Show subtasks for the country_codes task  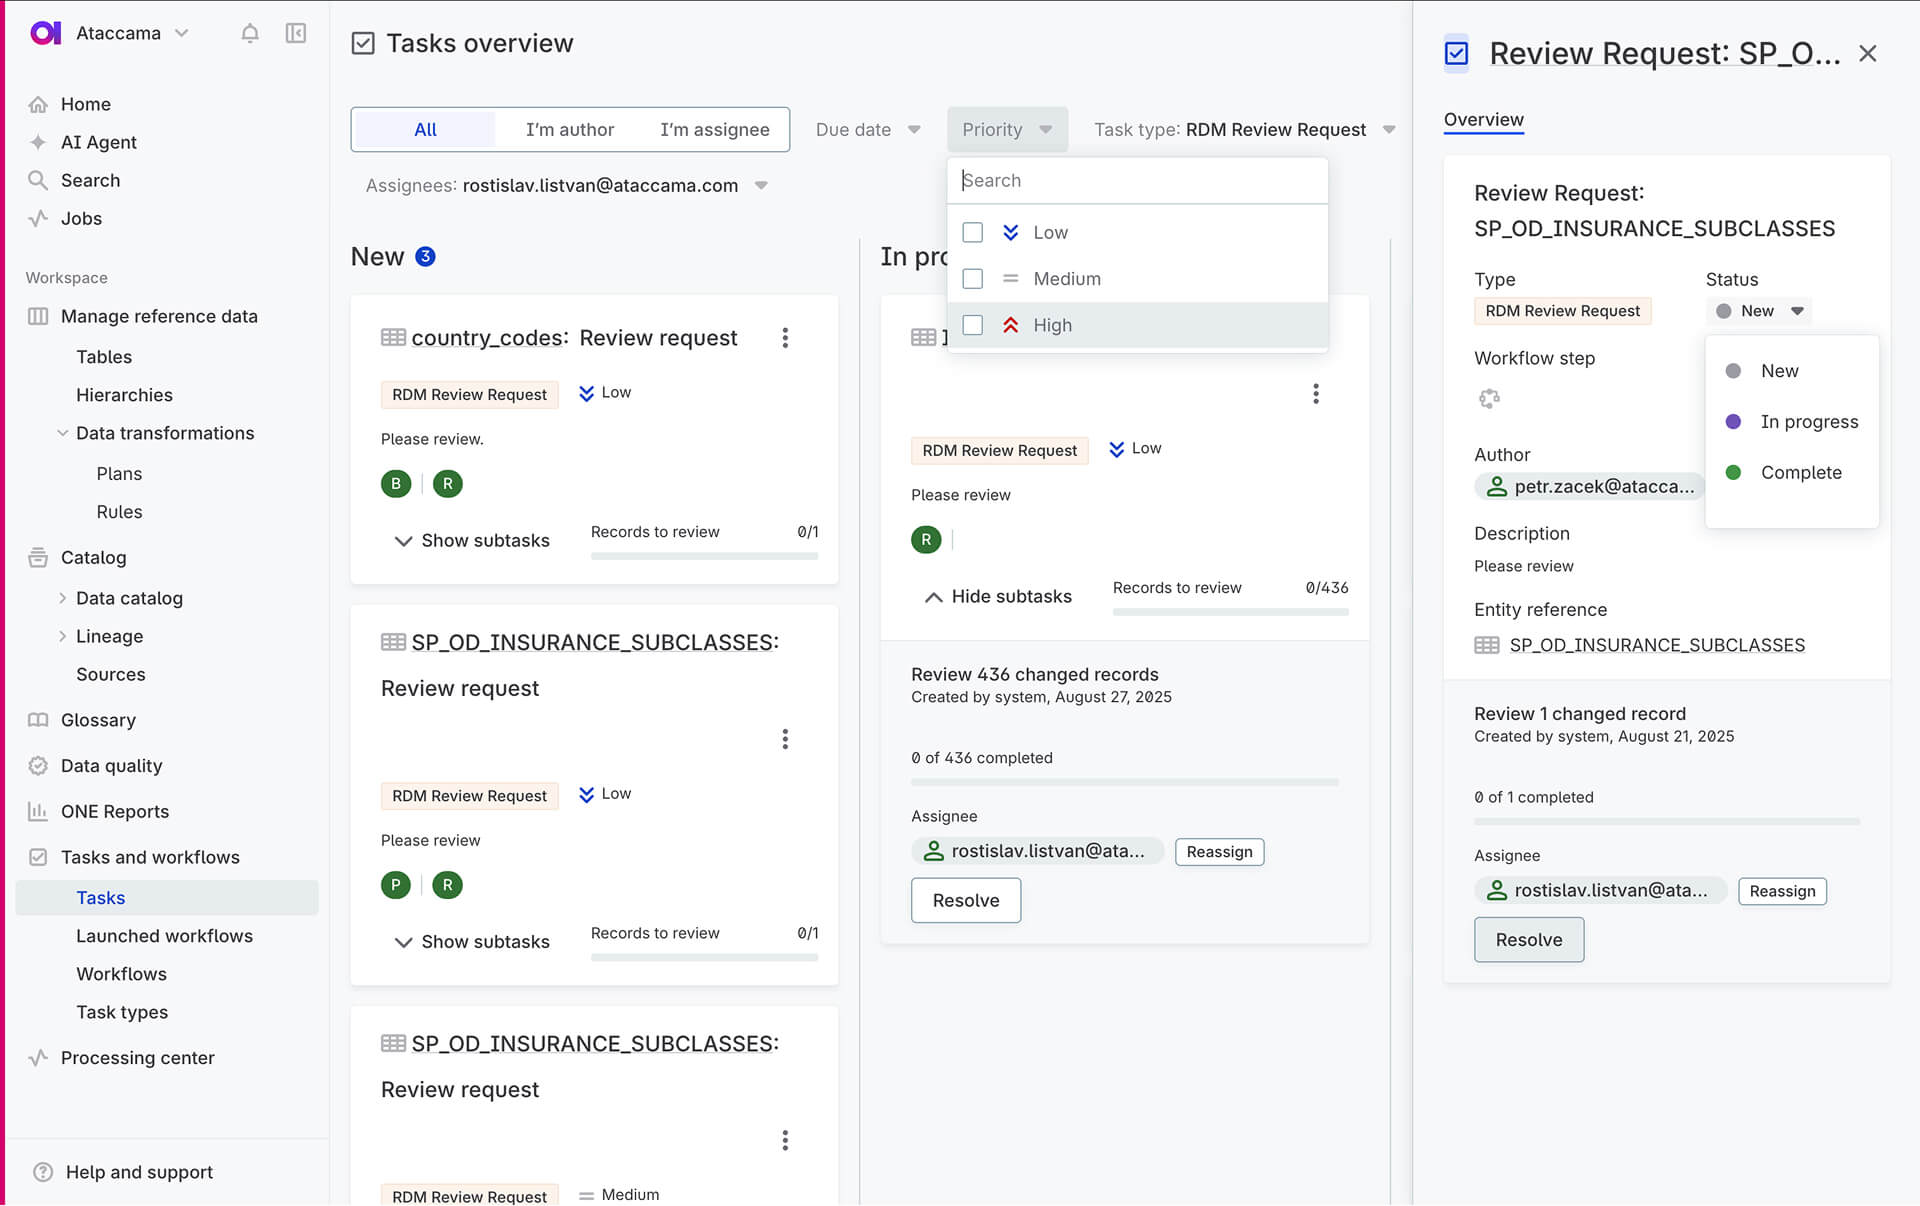tap(472, 541)
